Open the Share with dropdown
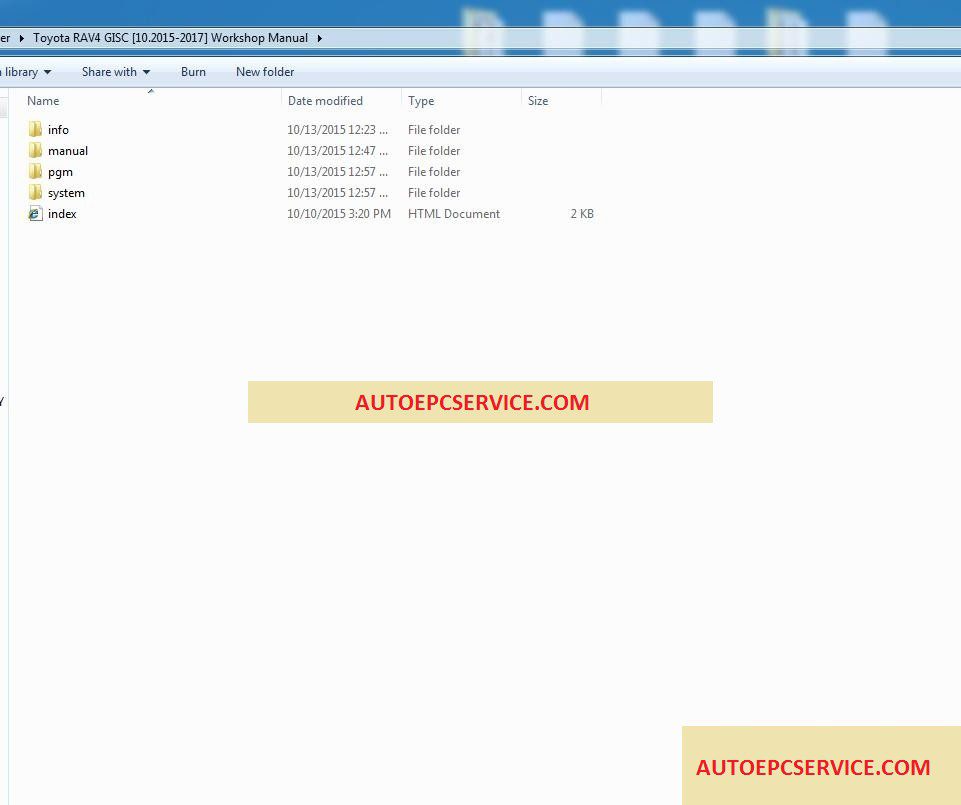The height and width of the screenshot is (805, 961). click(116, 72)
